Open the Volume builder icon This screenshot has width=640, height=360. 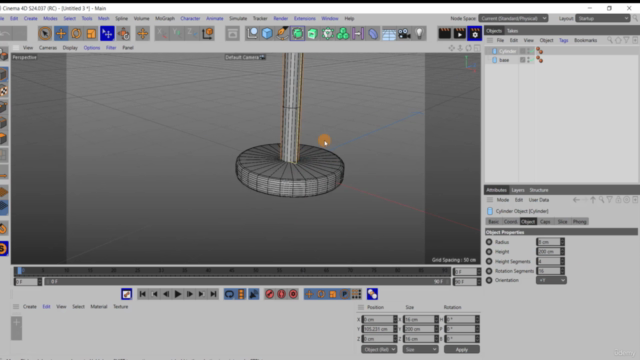click(x=343, y=33)
